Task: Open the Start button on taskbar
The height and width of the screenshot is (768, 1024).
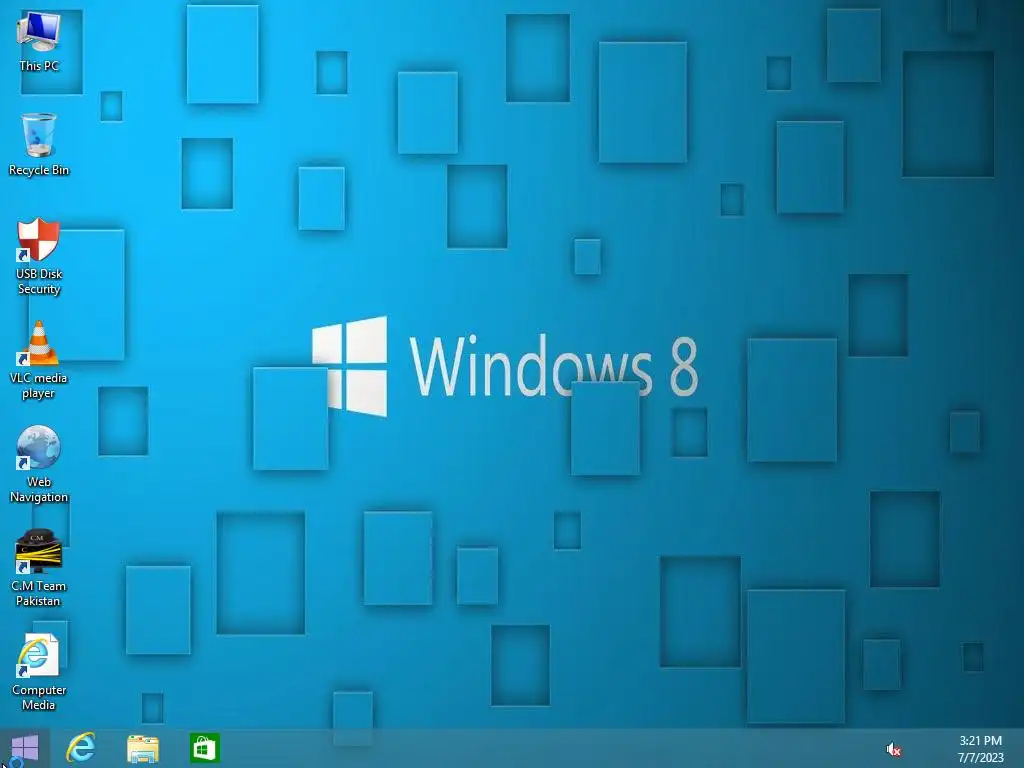Action: (x=25, y=748)
